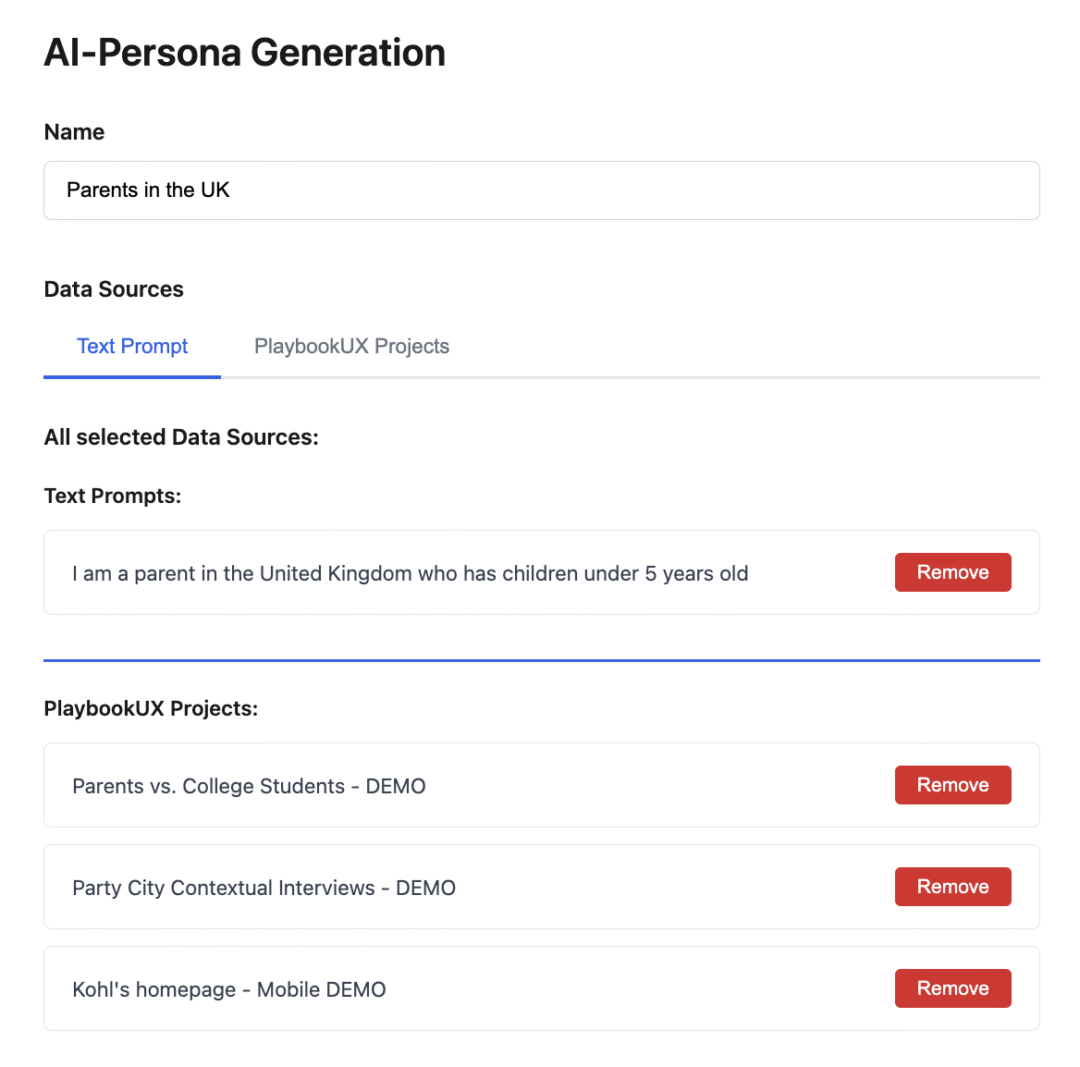Select the Party City Contextual Interviews row
Viewport: 1080px width, 1067px height.
[264, 887]
